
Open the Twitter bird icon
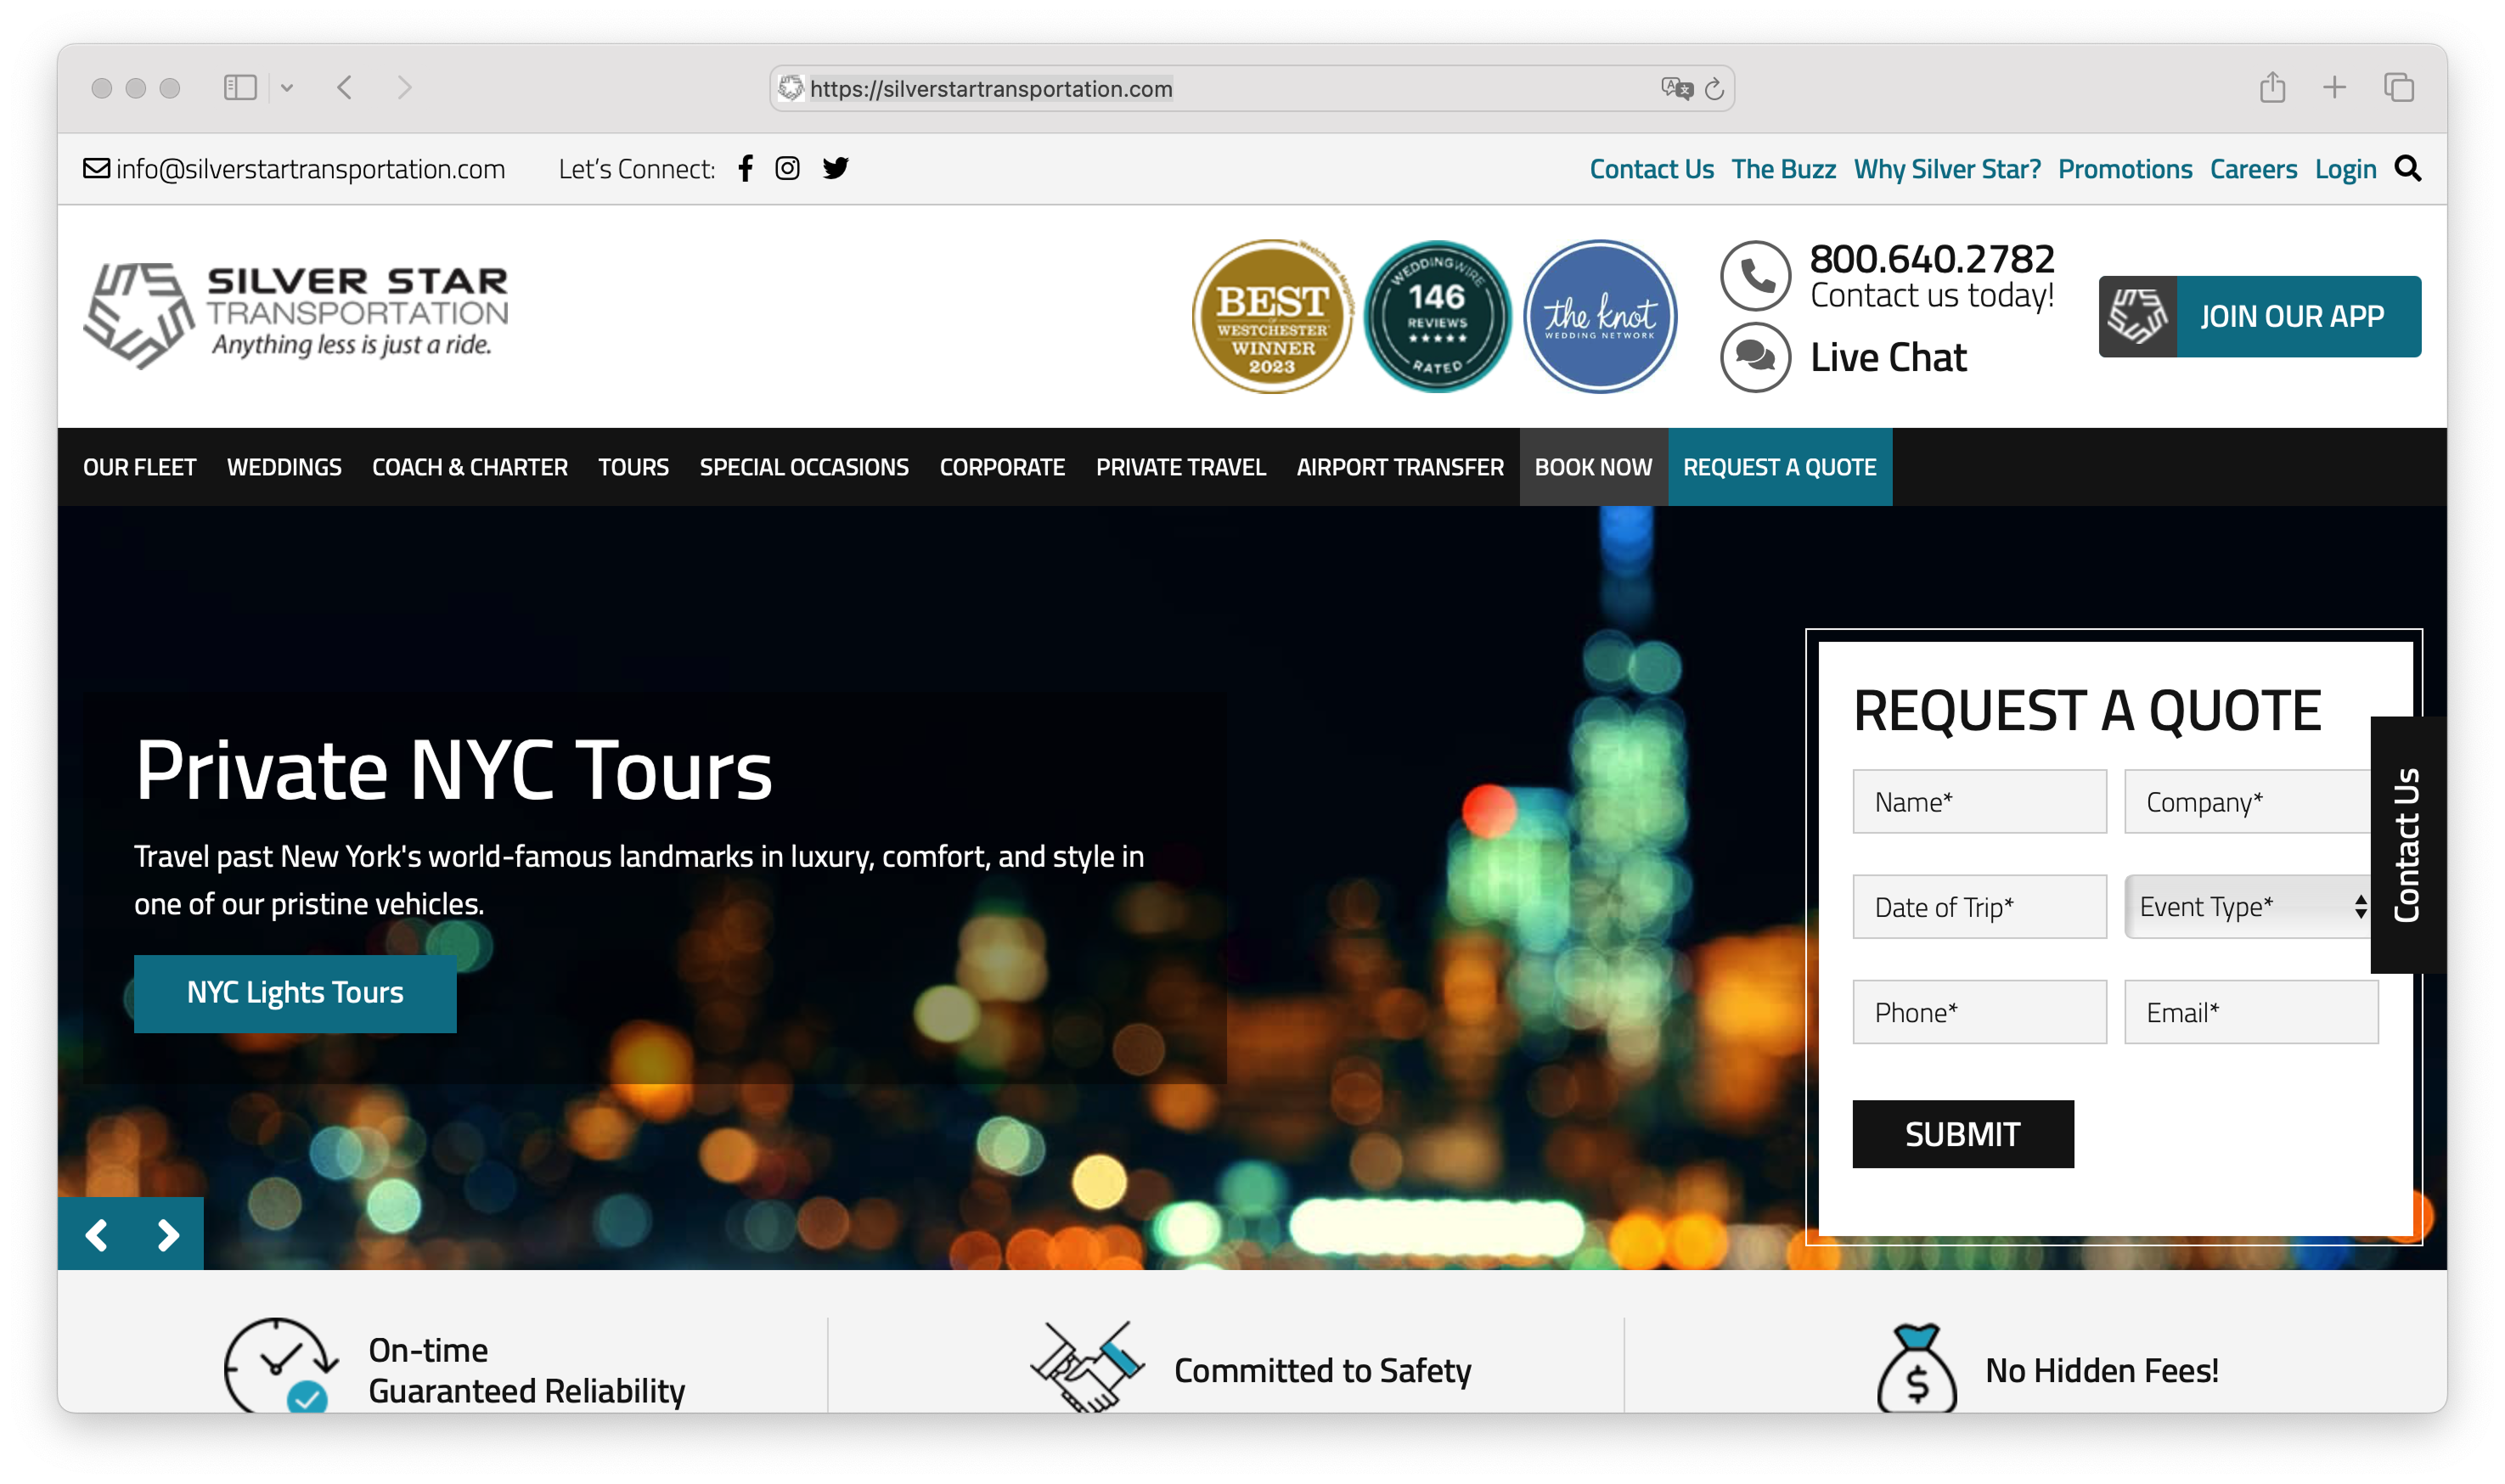pyautogui.click(x=835, y=168)
